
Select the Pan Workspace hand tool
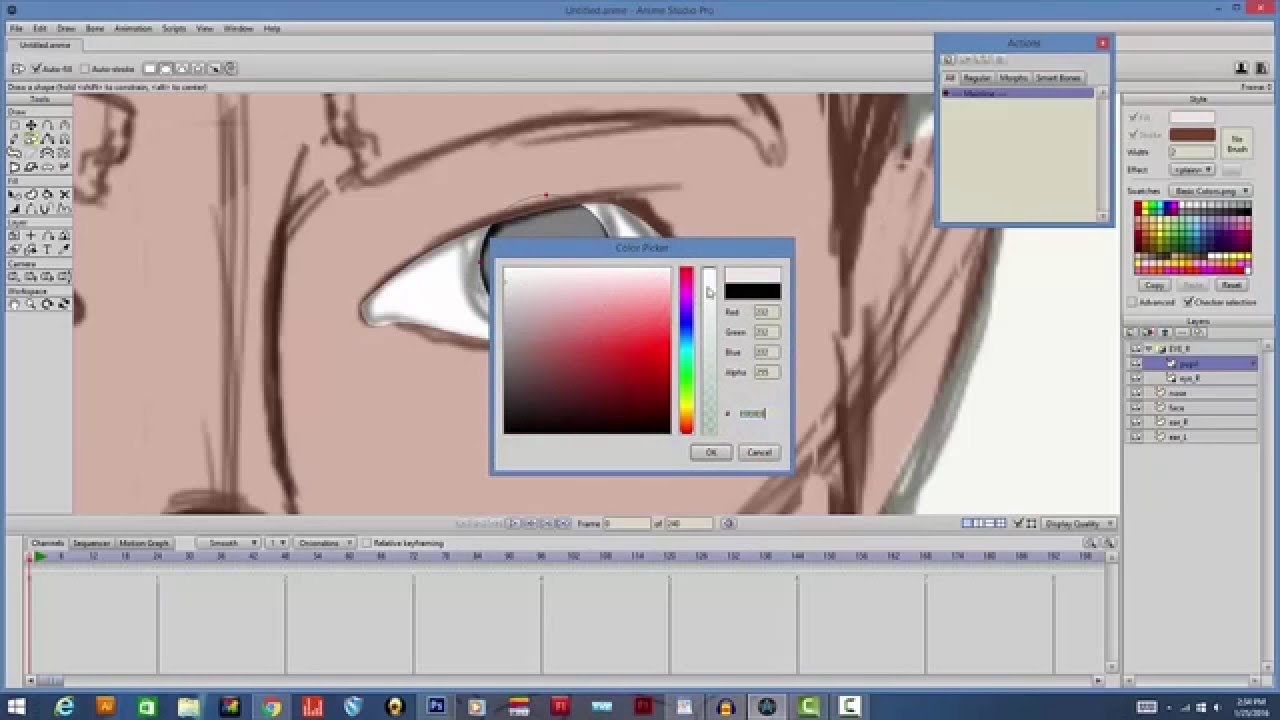click(x=15, y=304)
